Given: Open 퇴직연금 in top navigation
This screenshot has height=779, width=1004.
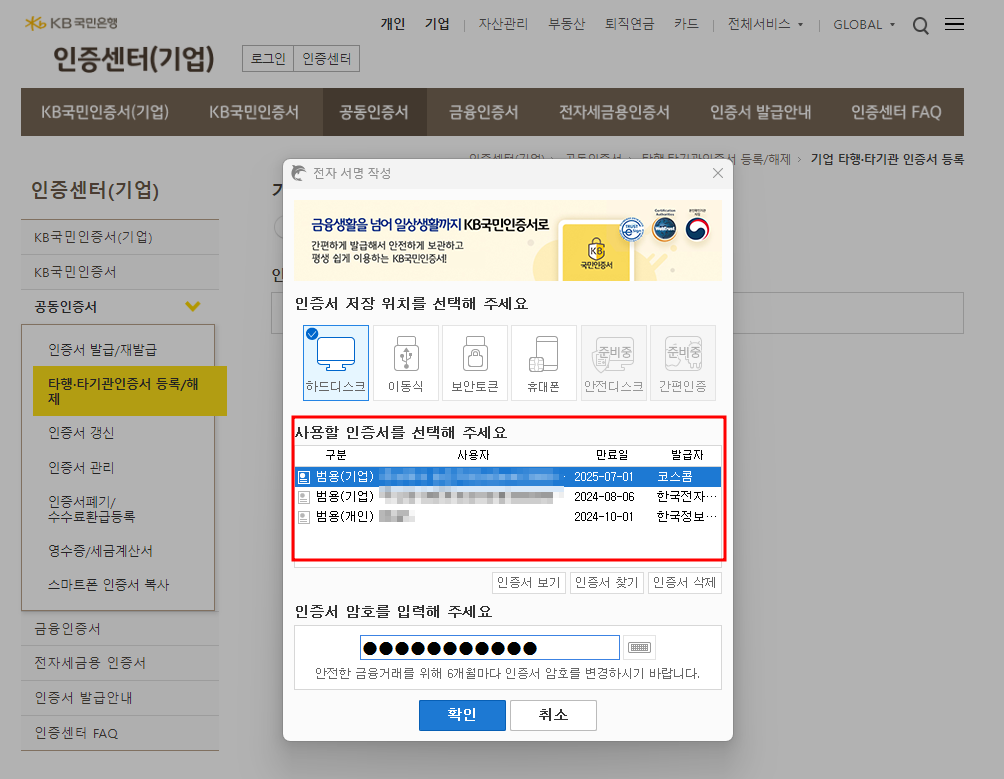Looking at the screenshot, I should pyautogui.click(x=629, y=24).
